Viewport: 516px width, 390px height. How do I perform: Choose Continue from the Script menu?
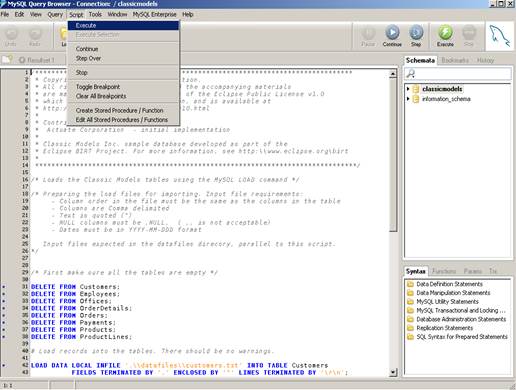point(123,49)
